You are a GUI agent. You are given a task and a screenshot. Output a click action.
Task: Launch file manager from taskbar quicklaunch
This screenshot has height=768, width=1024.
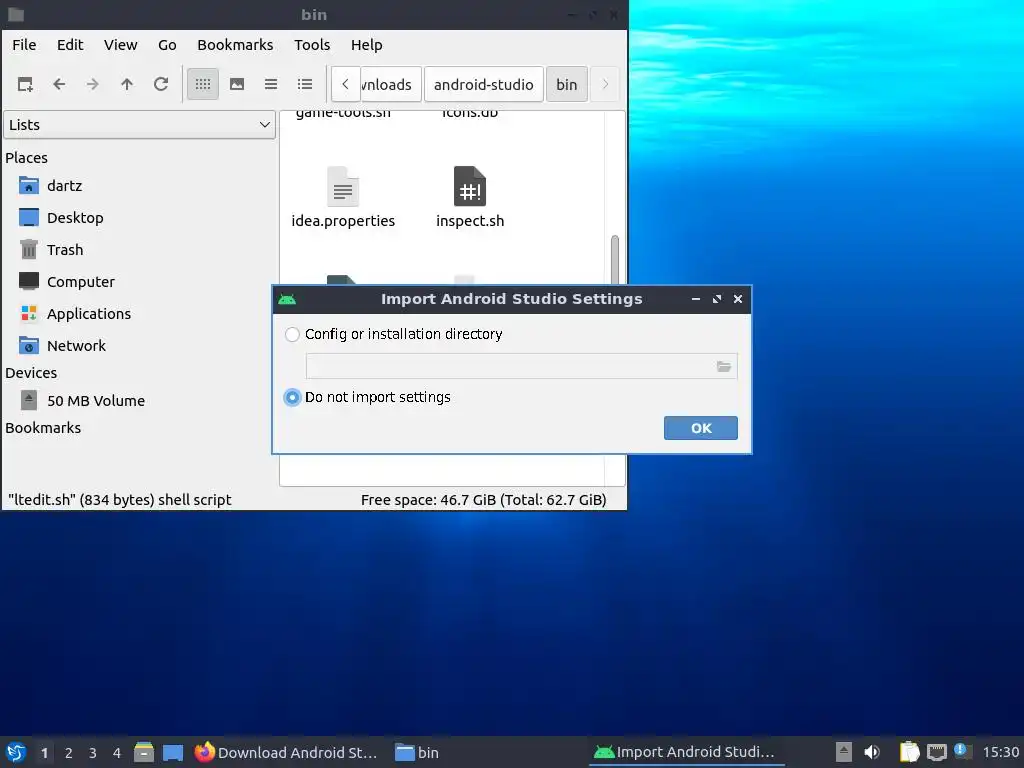[x=144, y=752]
